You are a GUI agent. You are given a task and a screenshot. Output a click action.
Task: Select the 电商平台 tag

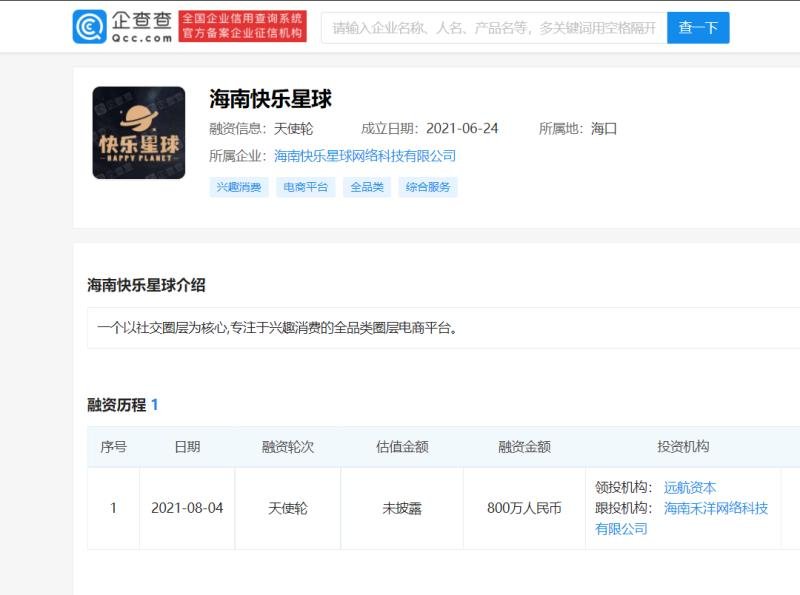click(306, 187)
